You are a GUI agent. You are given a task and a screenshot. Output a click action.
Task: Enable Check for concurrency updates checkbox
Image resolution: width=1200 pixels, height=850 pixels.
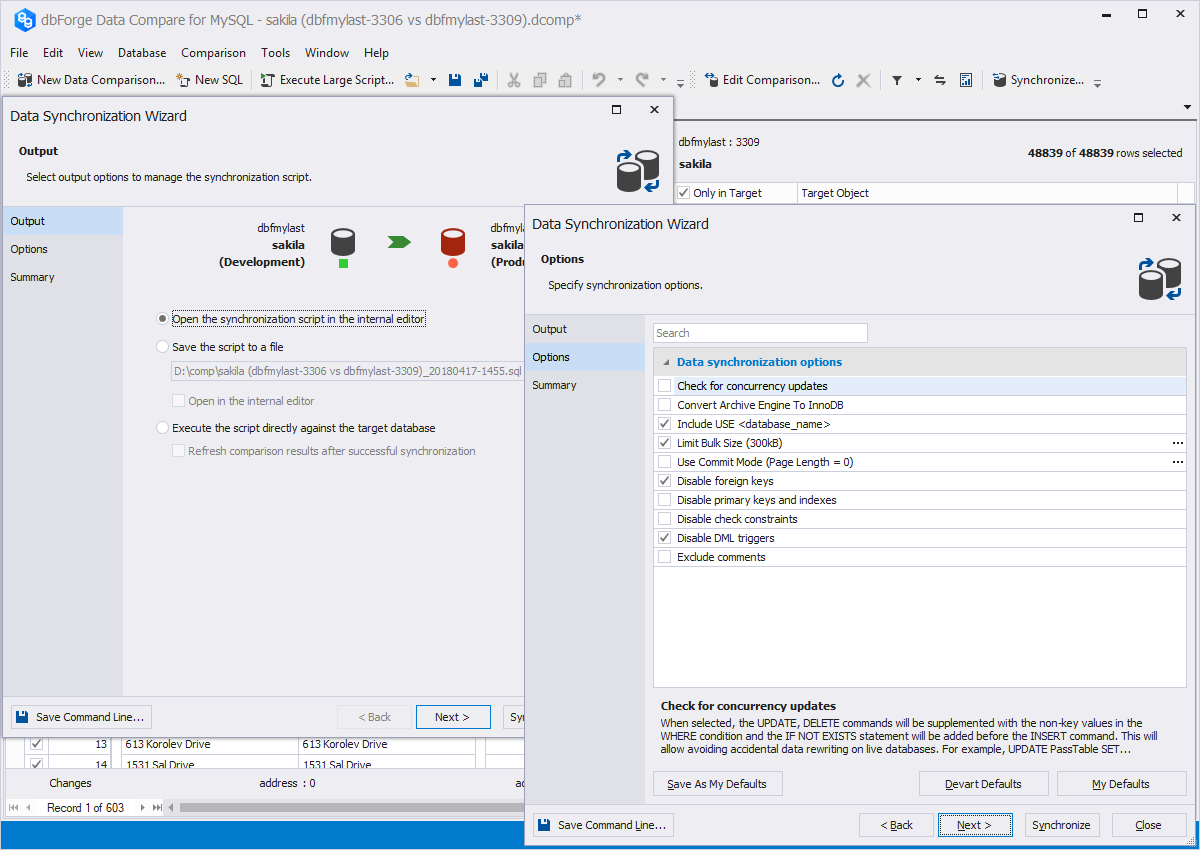[665, 386]
